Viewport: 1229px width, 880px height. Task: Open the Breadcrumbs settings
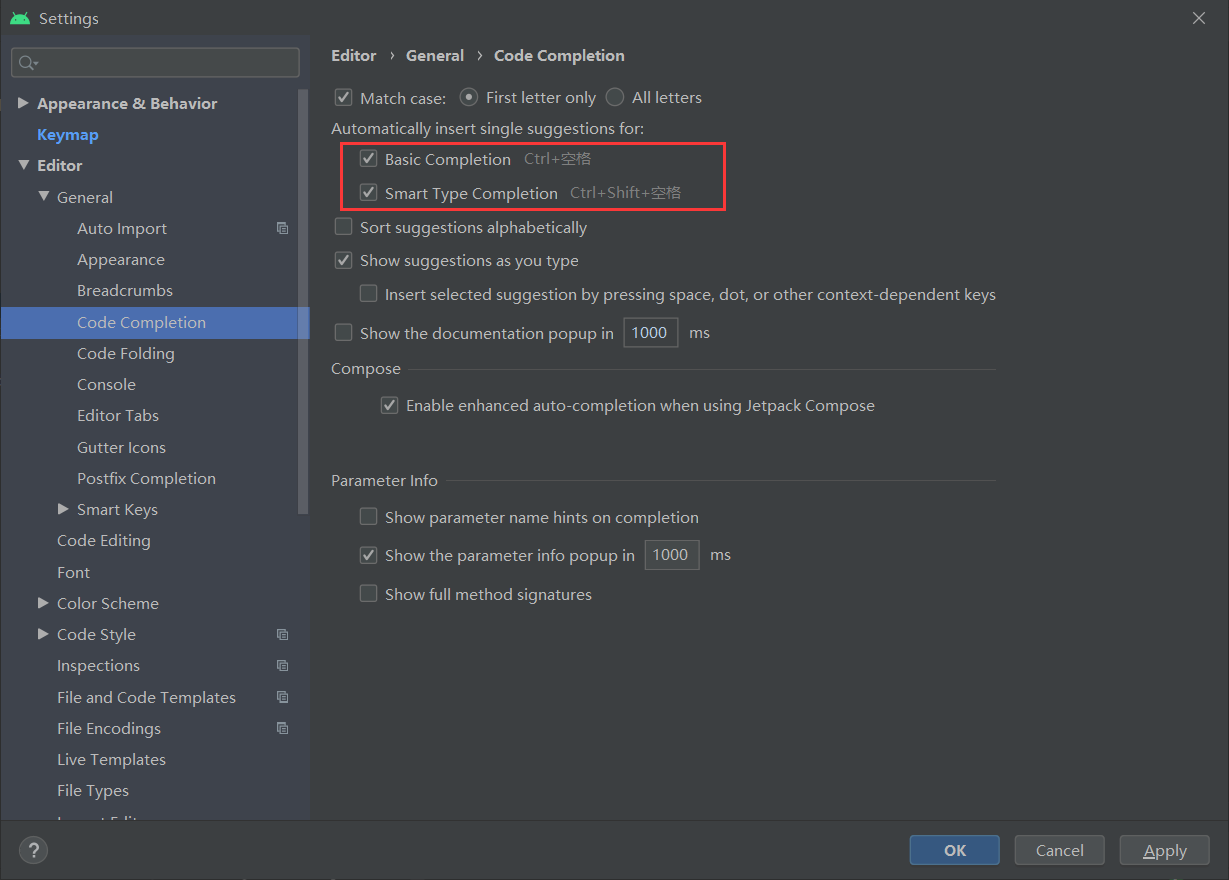125,290
